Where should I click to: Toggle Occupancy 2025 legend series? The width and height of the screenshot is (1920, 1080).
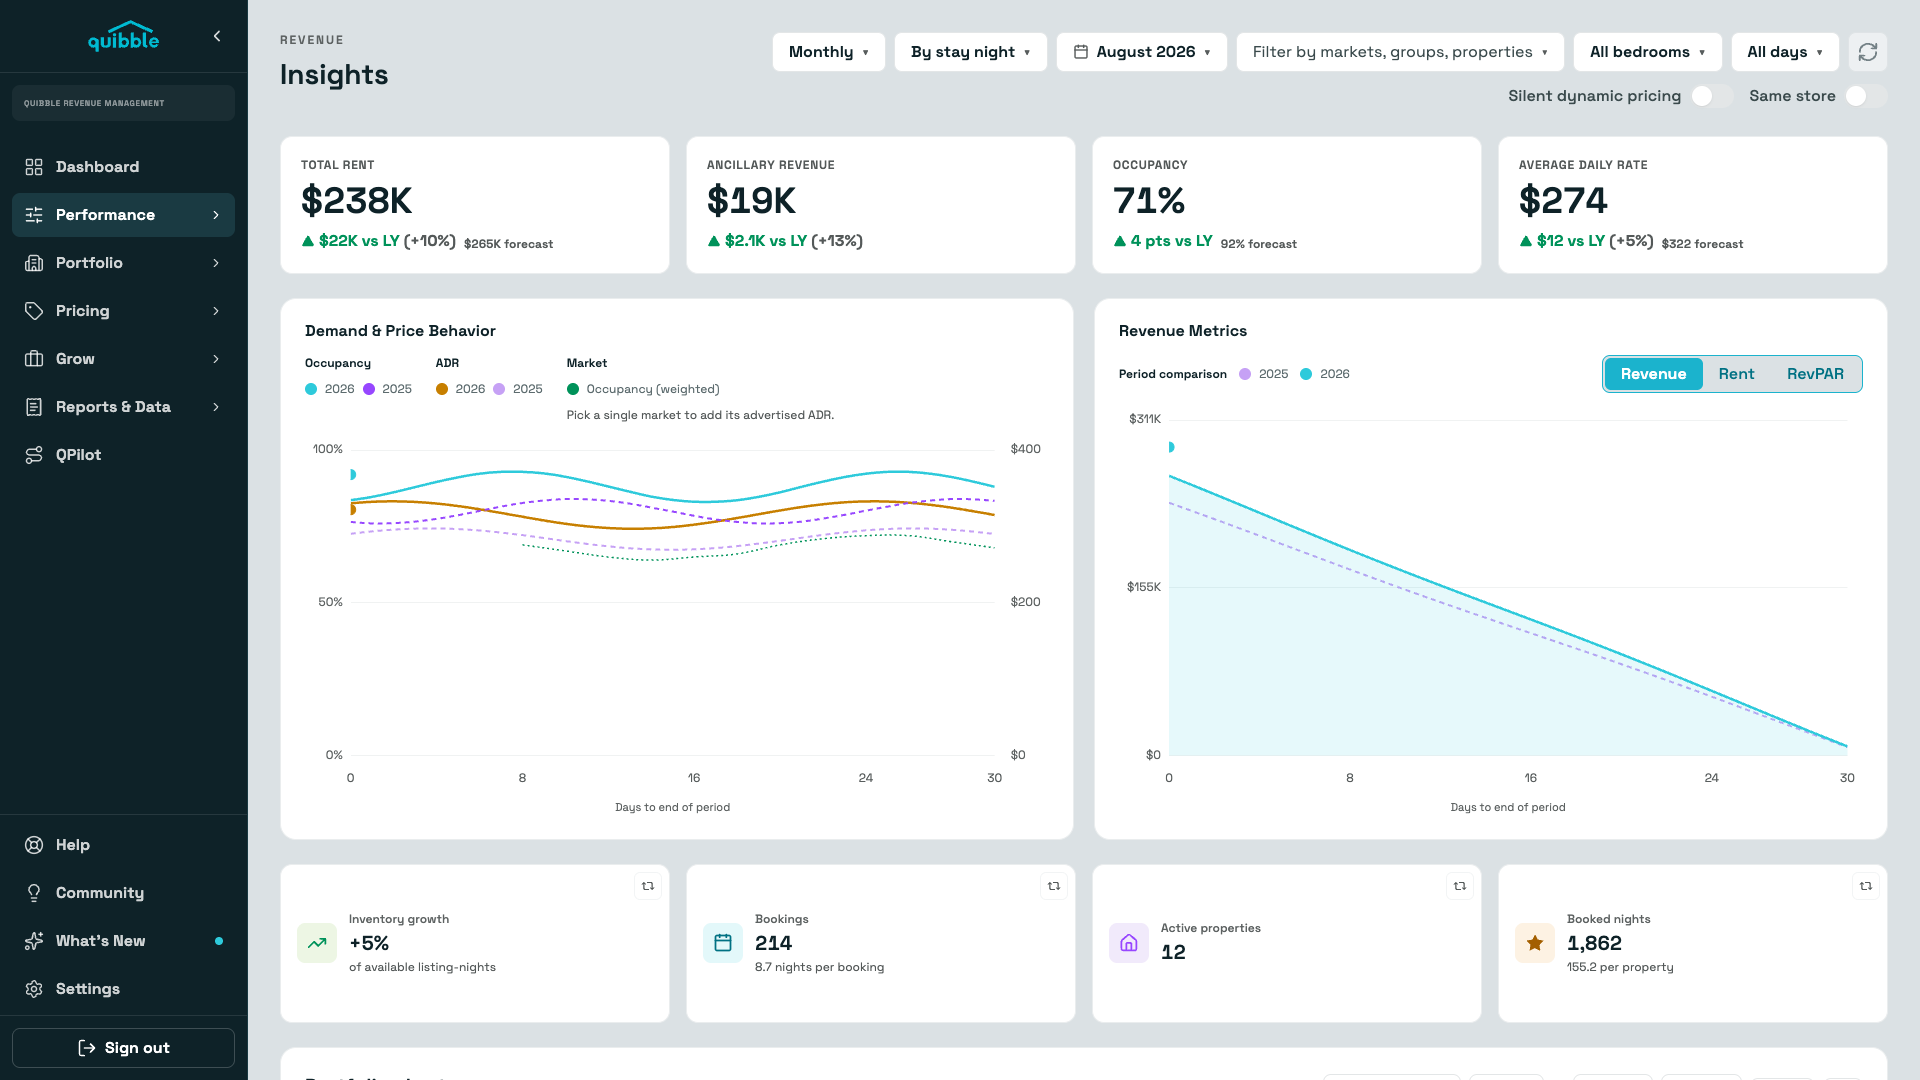pyautogui.click(x=388, y=389)
